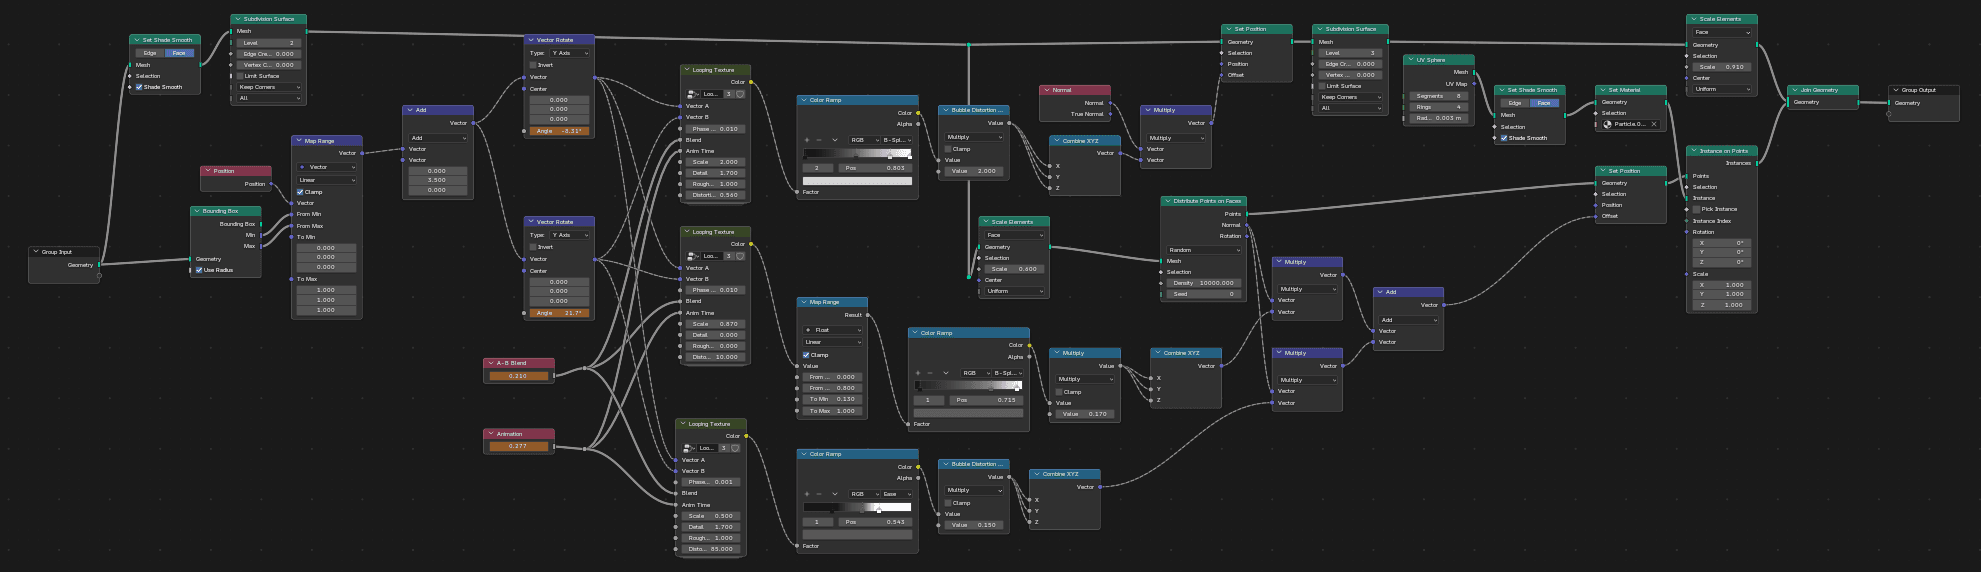Image resolution: width=1981 pixels, height=572 pixels.
Task: Collapse the Join Geometry node
Action: click(x=1794, y=90)
